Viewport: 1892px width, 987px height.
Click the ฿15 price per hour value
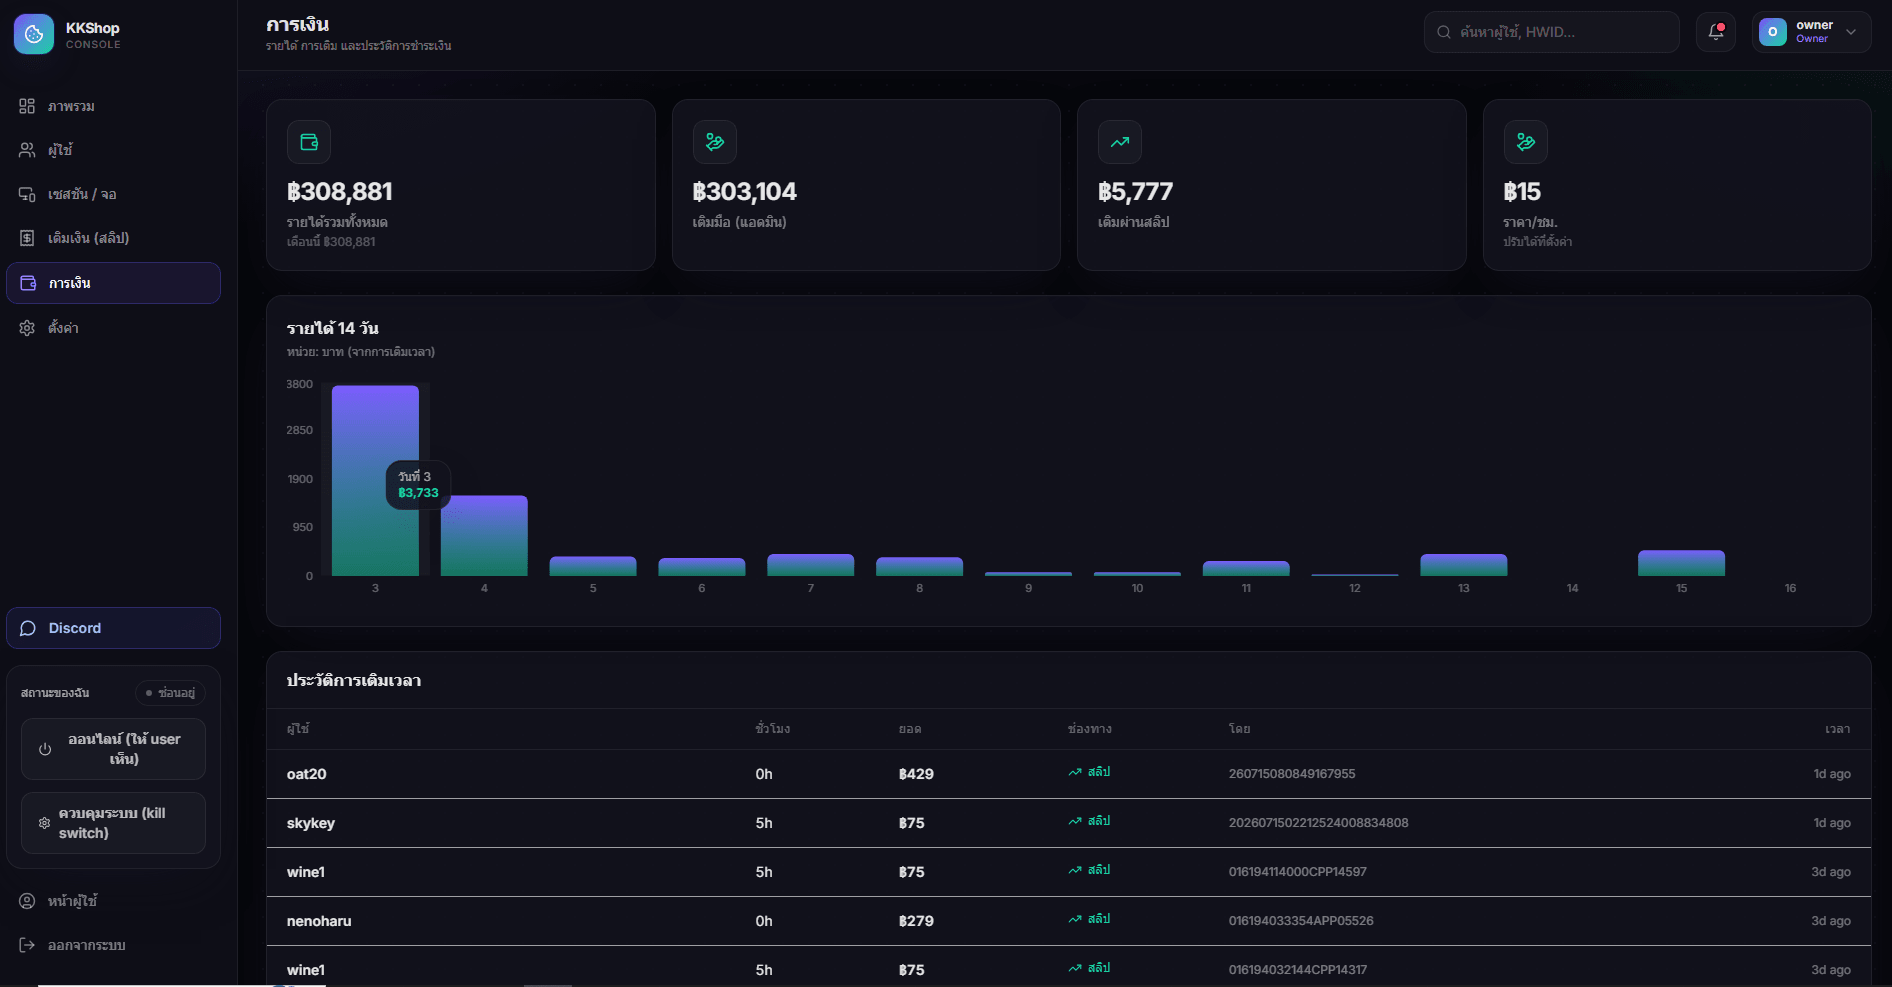(1522, 192)
